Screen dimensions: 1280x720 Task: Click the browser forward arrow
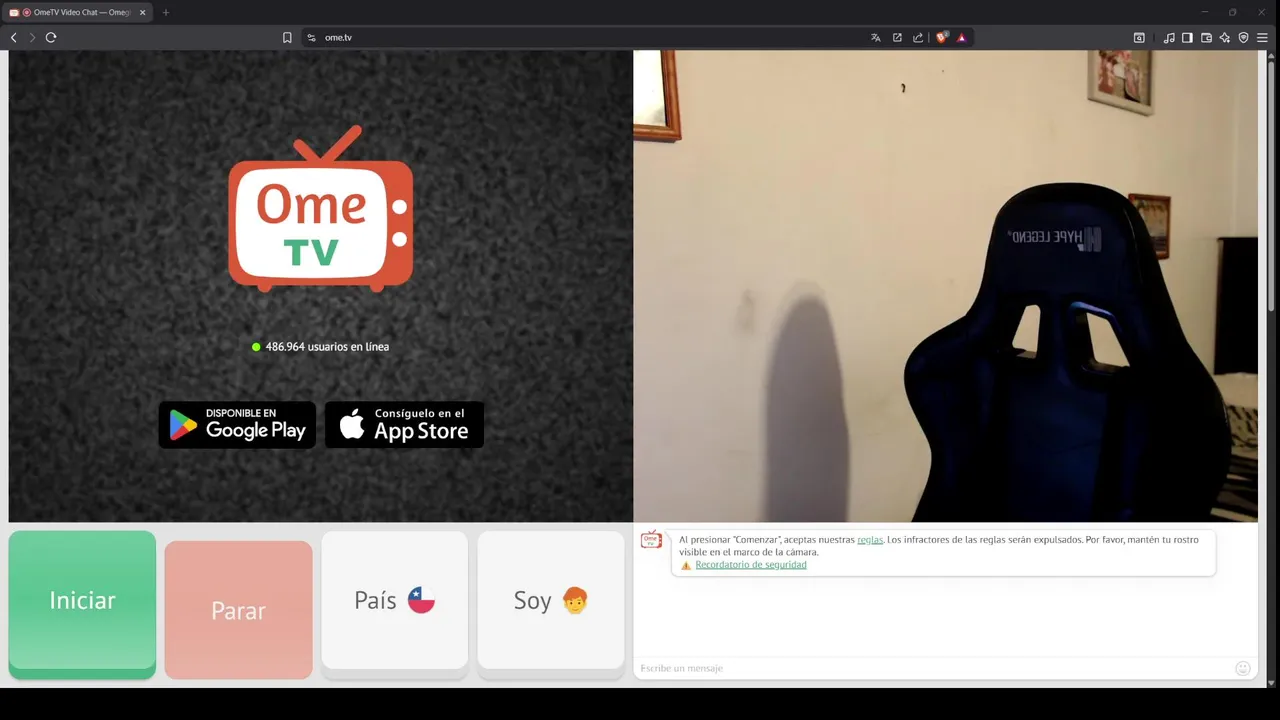tap(32, 37)
